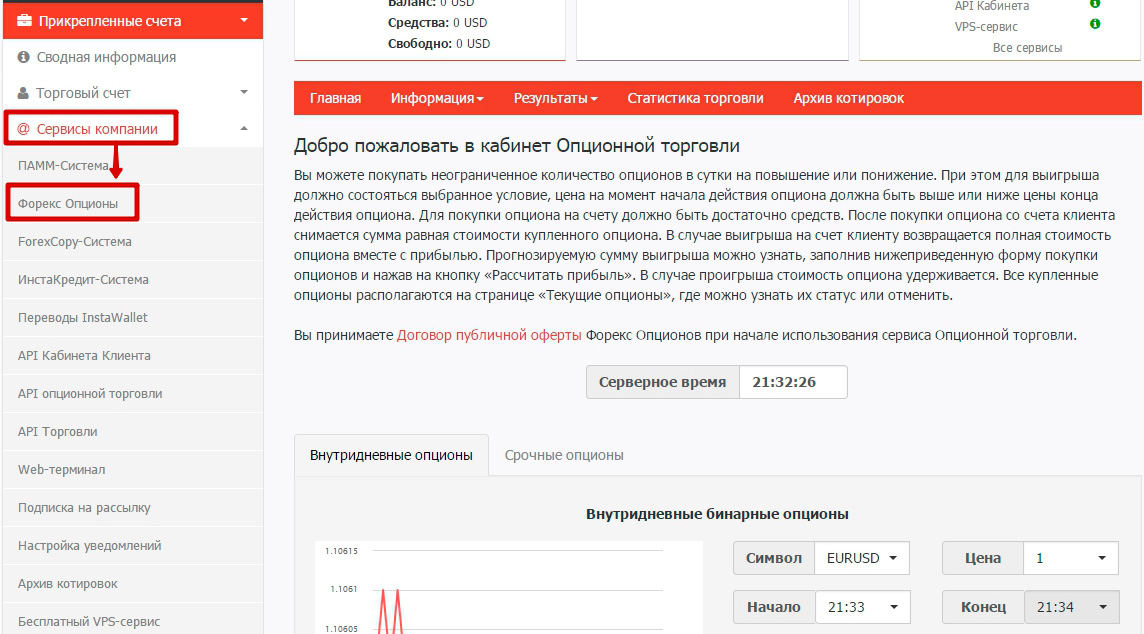Open the Результаты menu

[x=555, y=98]
